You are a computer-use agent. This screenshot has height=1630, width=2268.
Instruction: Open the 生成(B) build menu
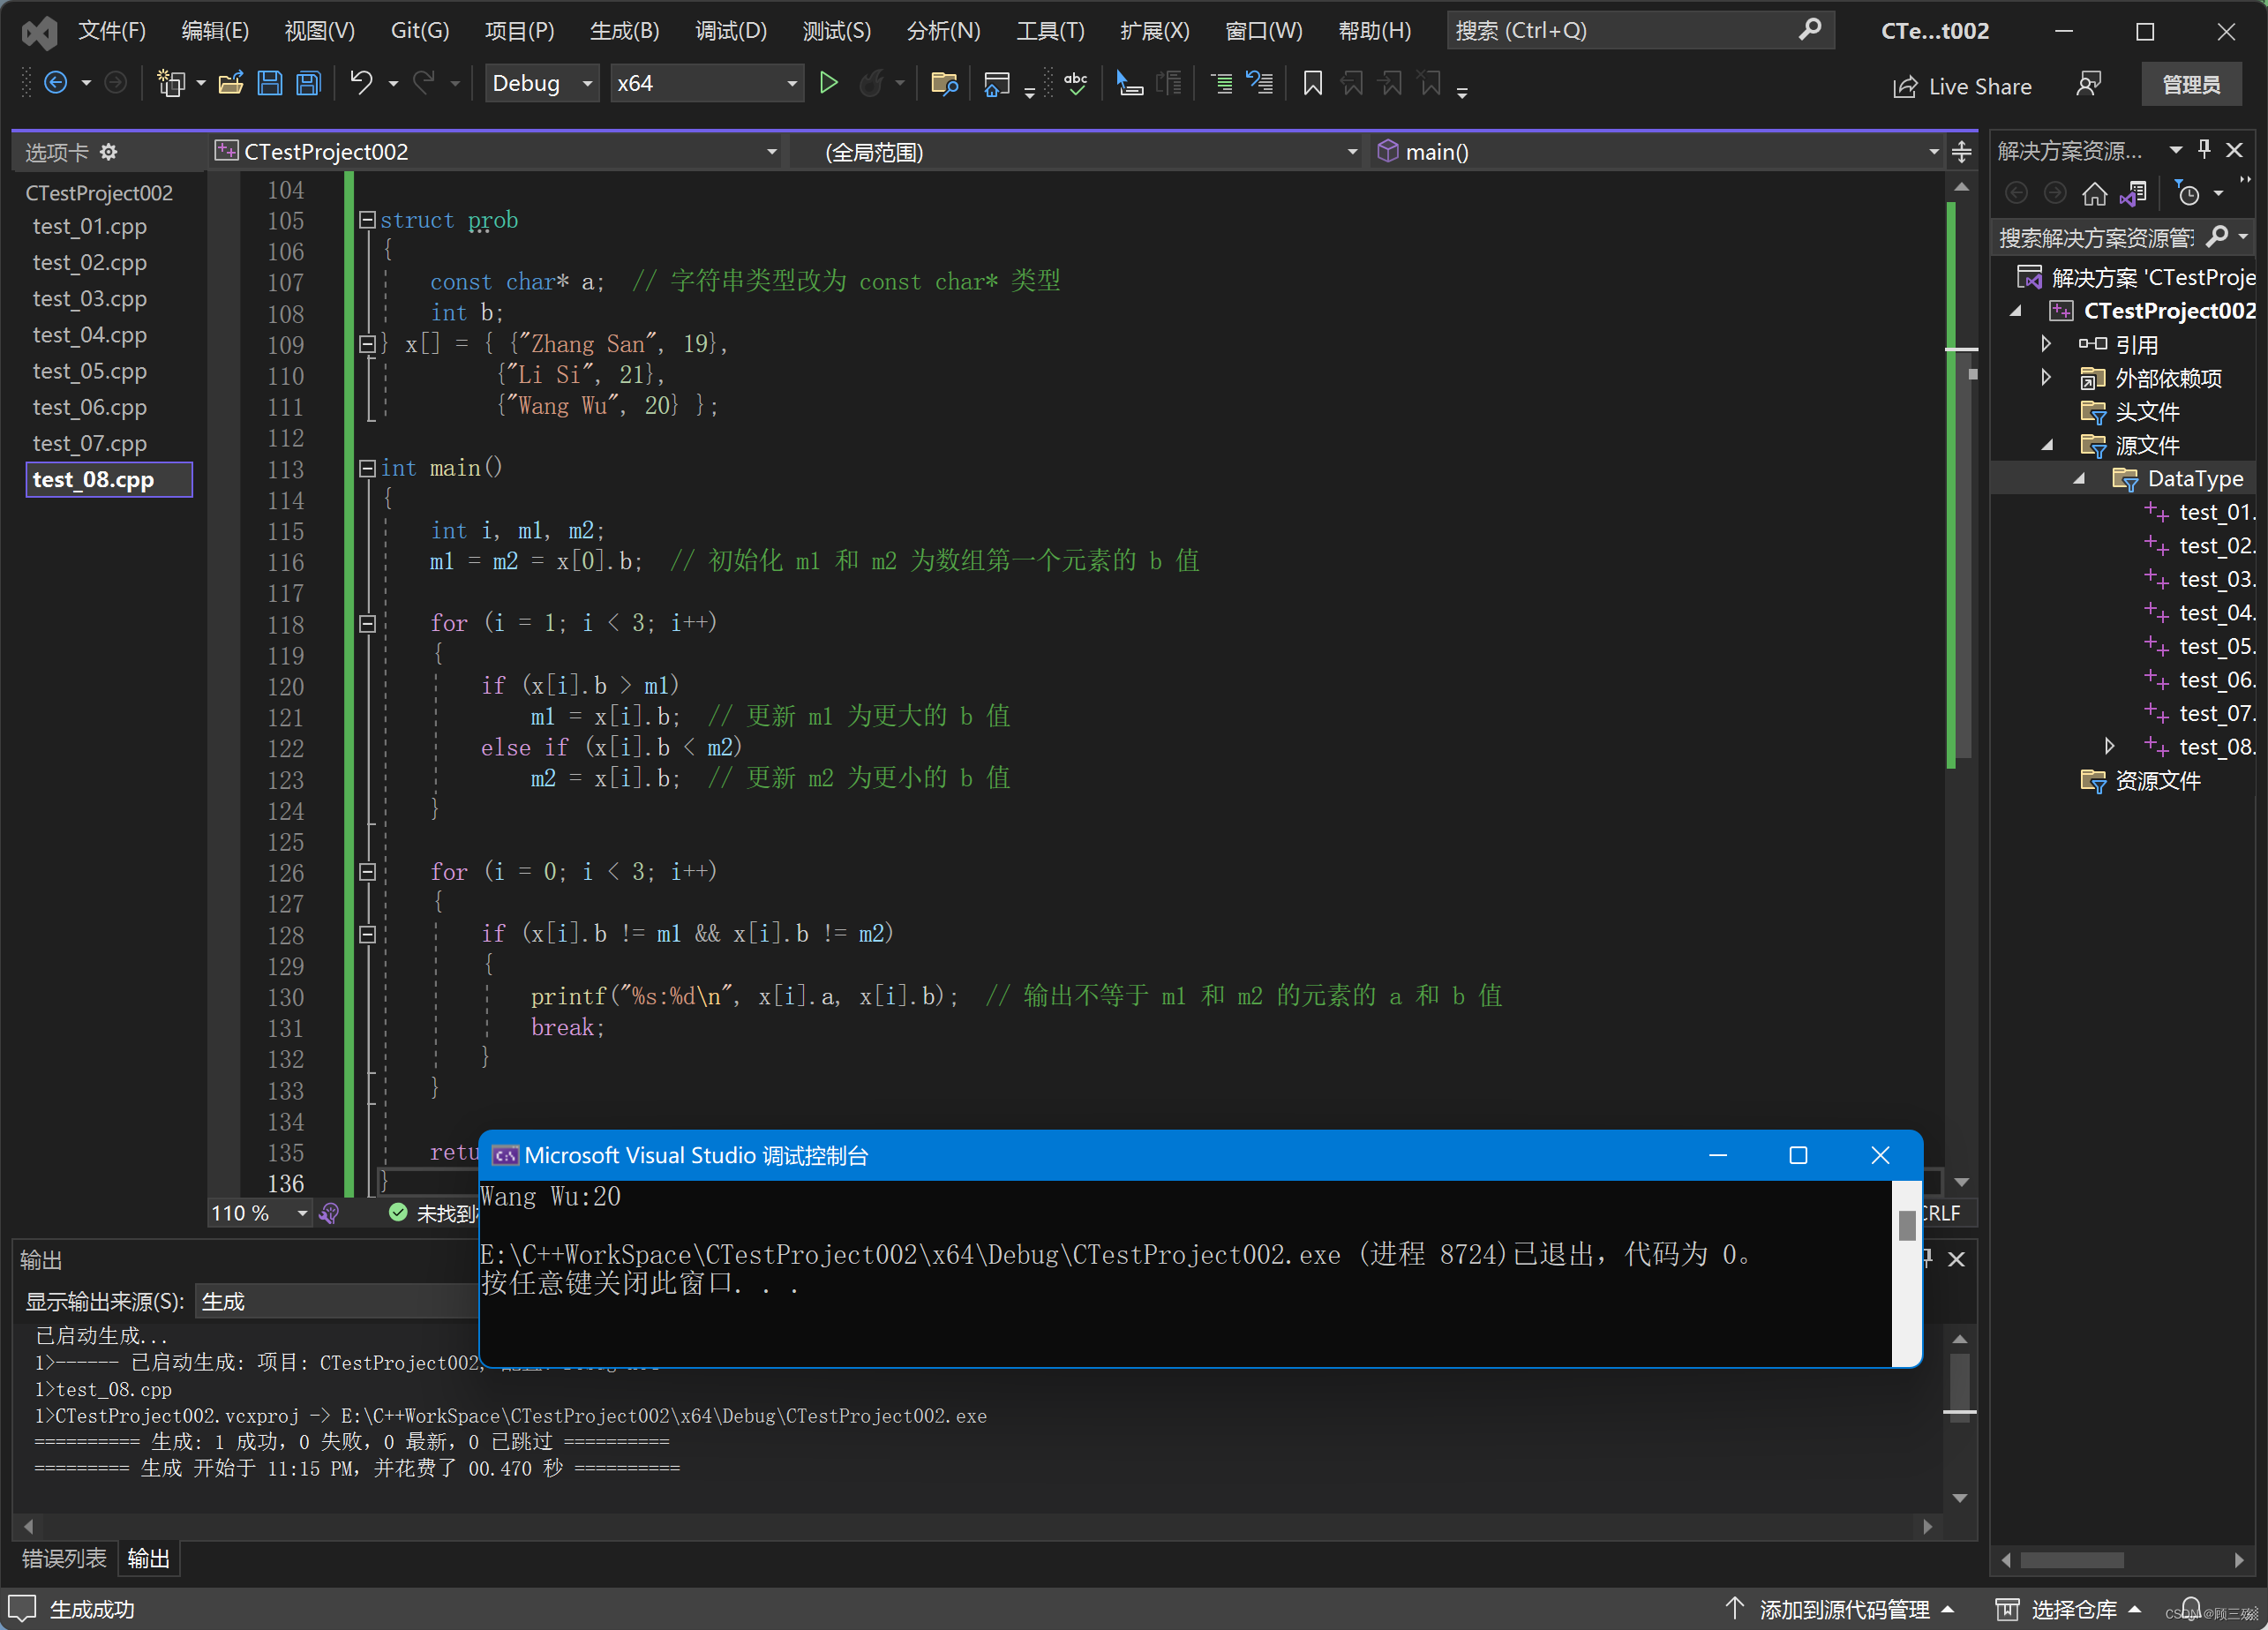coord(624,31)
